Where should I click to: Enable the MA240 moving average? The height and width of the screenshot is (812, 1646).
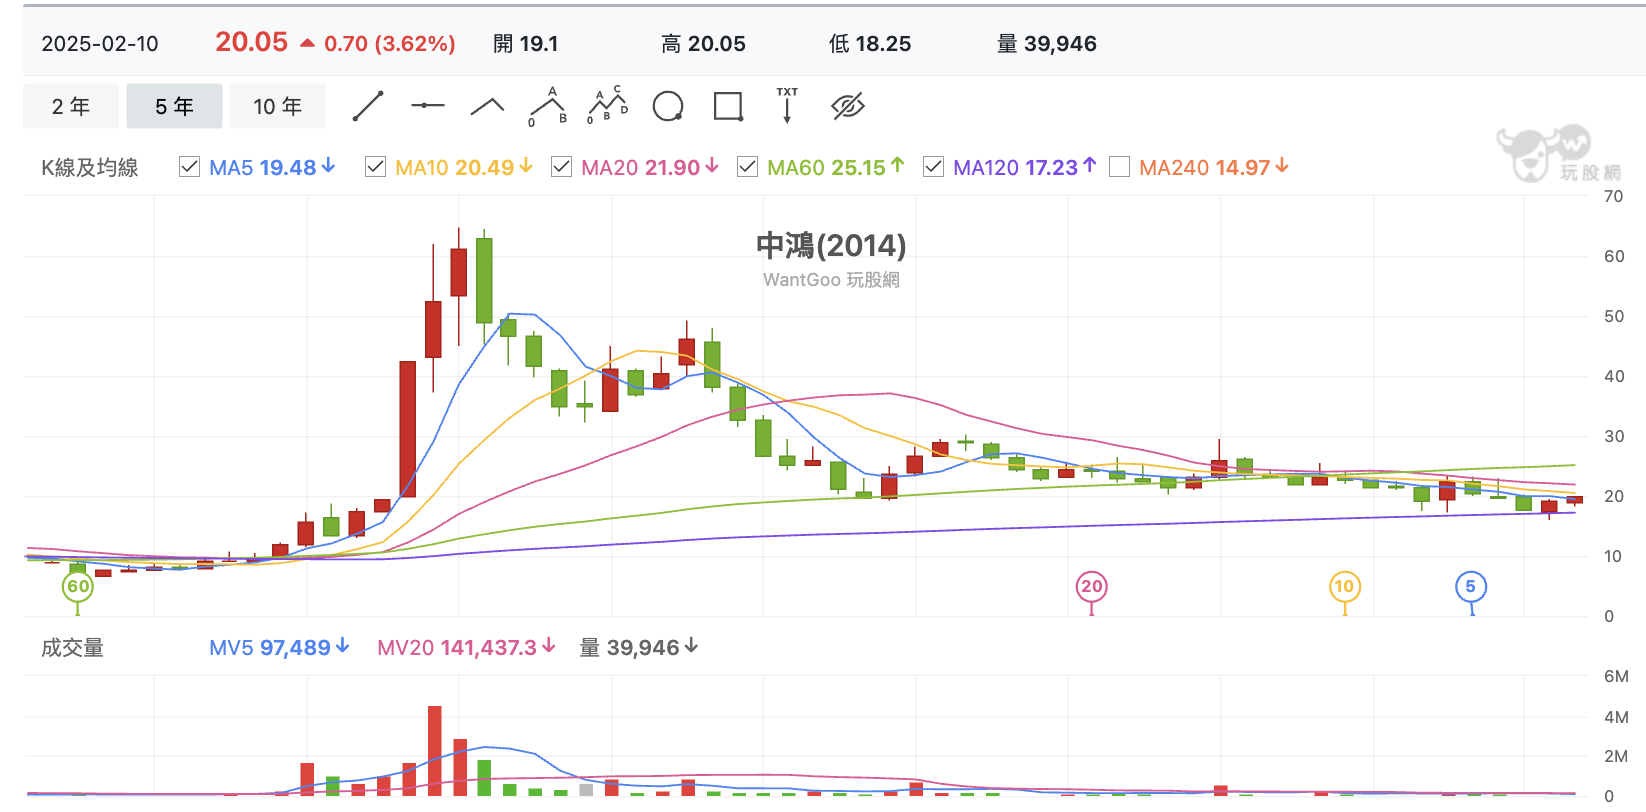click(1119, 167)
